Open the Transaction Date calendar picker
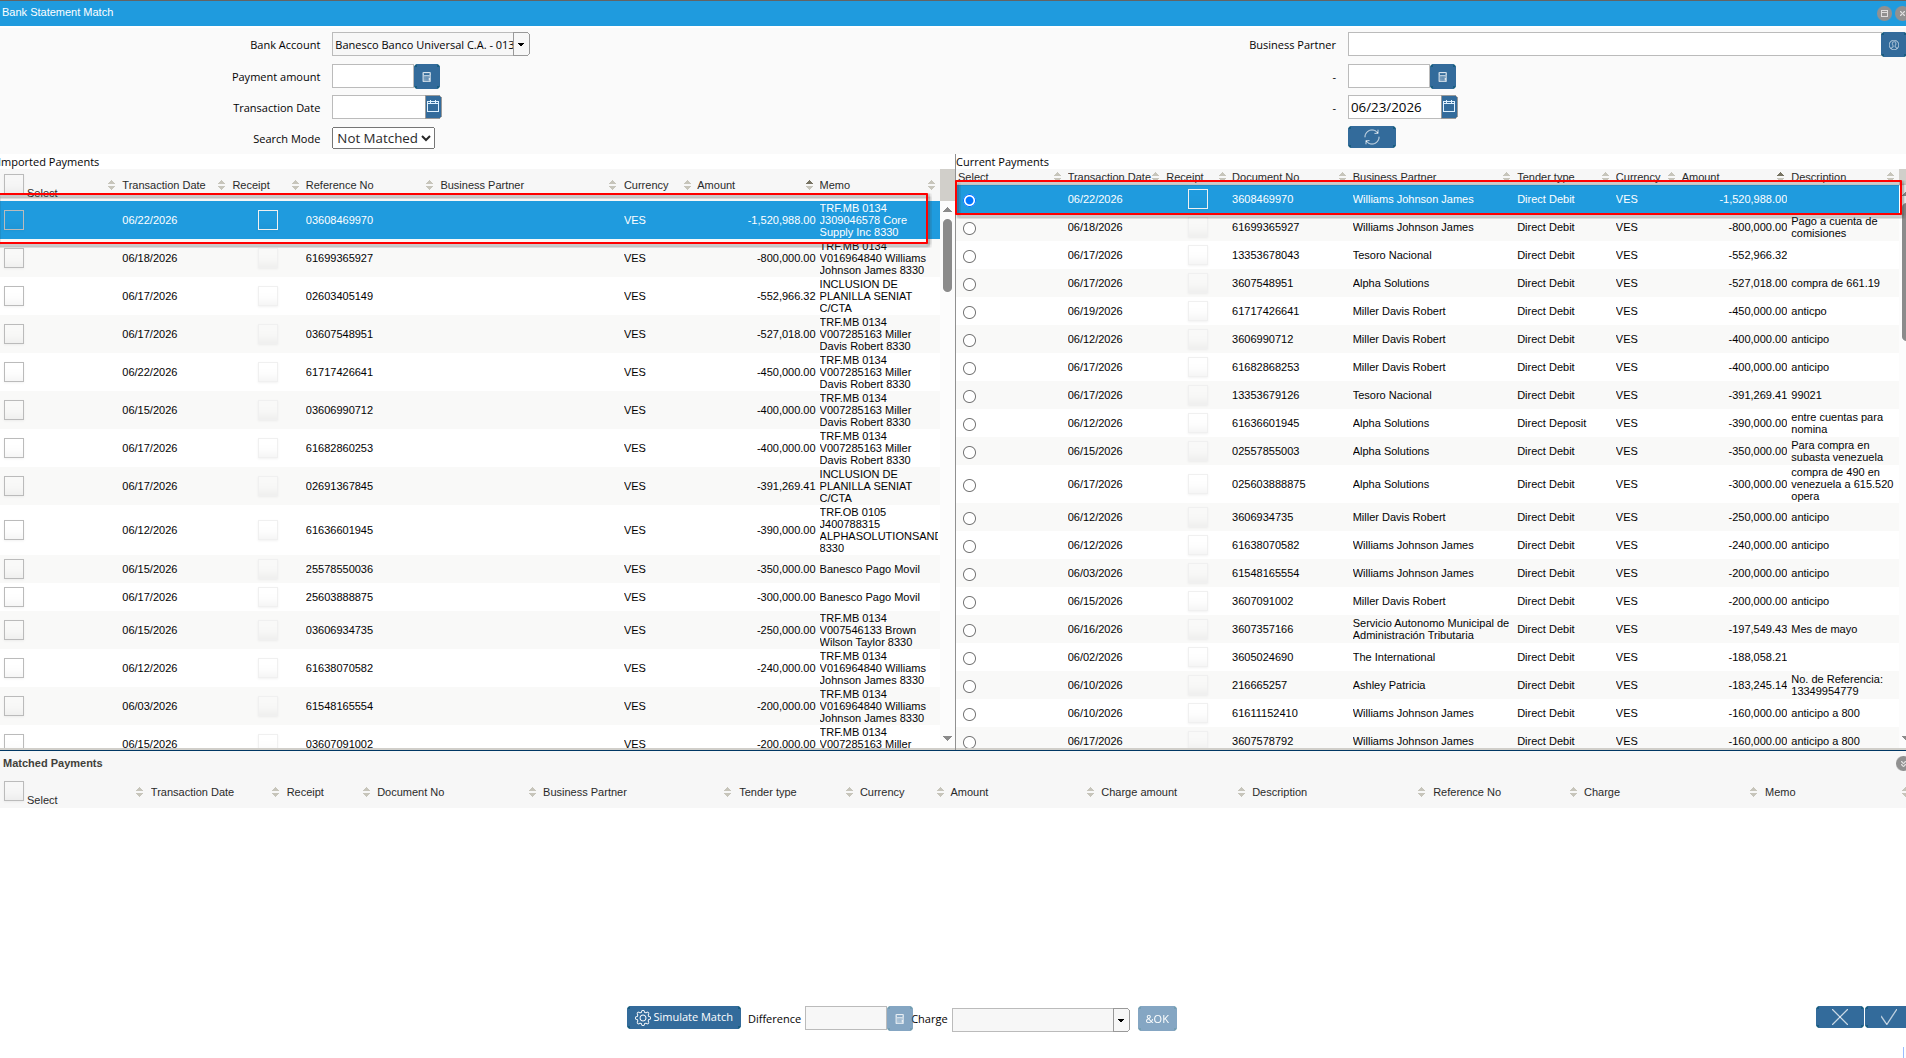 point(433,107)
